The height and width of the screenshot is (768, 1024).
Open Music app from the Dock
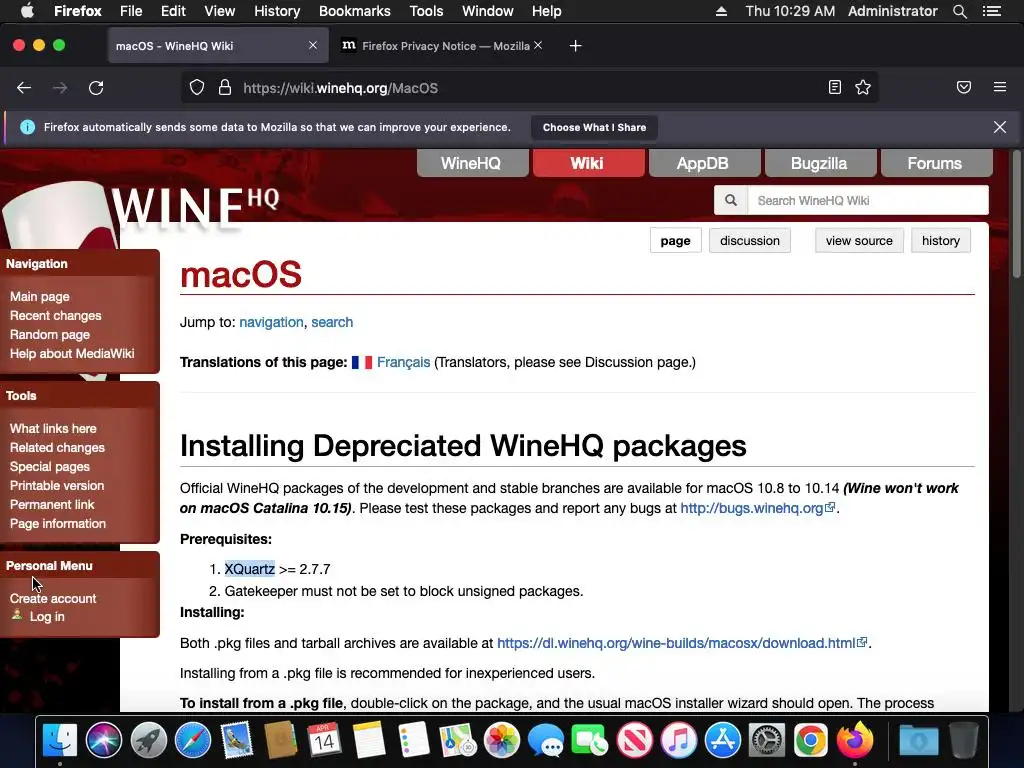(x=679, y=741)
